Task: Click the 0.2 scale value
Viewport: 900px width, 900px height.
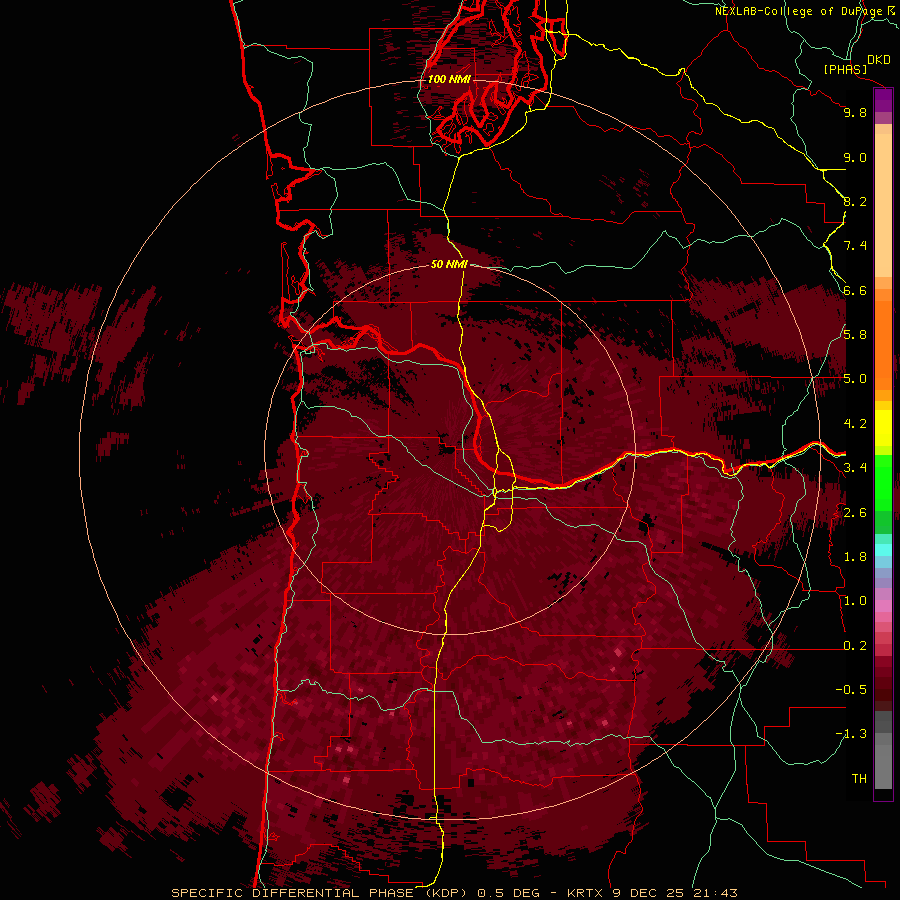Action: tap(855, 646)
